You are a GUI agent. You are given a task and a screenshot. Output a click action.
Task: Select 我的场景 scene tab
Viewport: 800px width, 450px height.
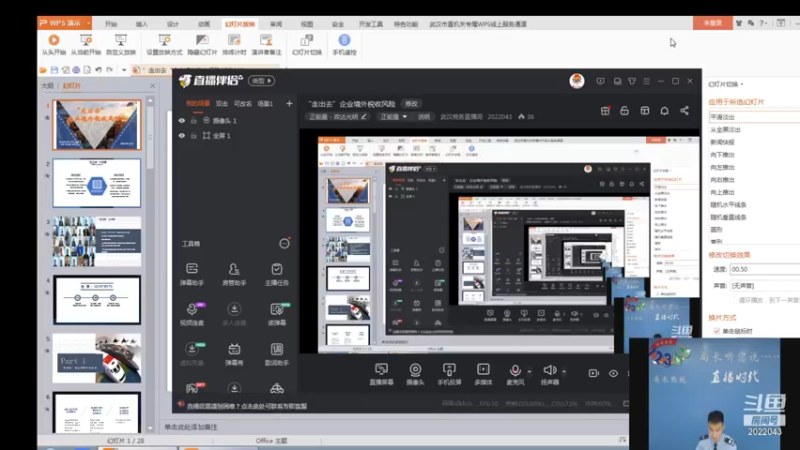pos(197,104)
